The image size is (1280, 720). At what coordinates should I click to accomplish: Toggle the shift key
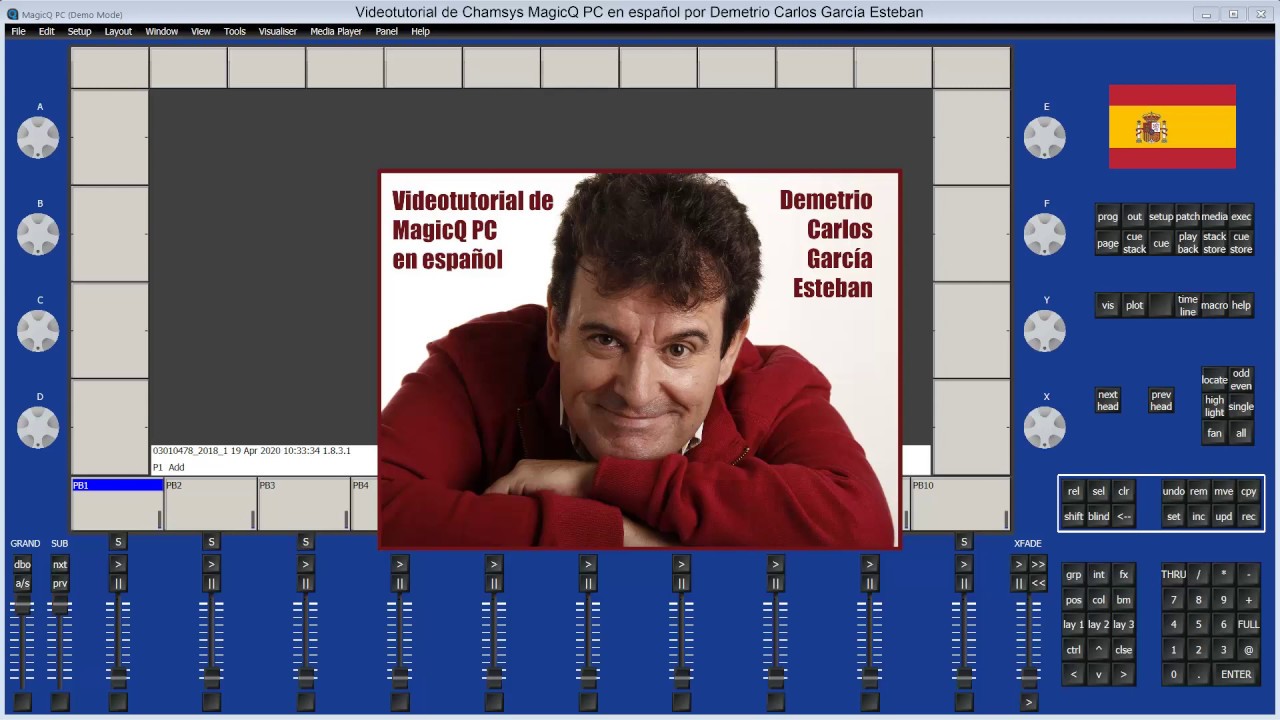[x=1073, y=517]
